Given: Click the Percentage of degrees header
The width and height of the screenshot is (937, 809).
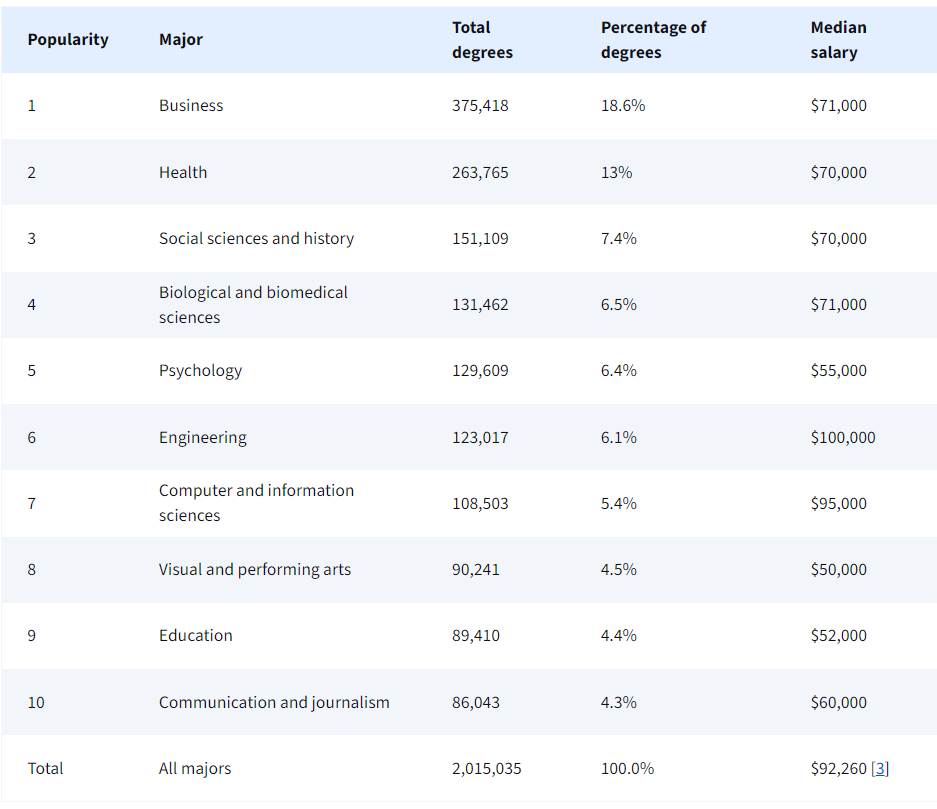Looking at the screenshot, I should click(653, 40).
